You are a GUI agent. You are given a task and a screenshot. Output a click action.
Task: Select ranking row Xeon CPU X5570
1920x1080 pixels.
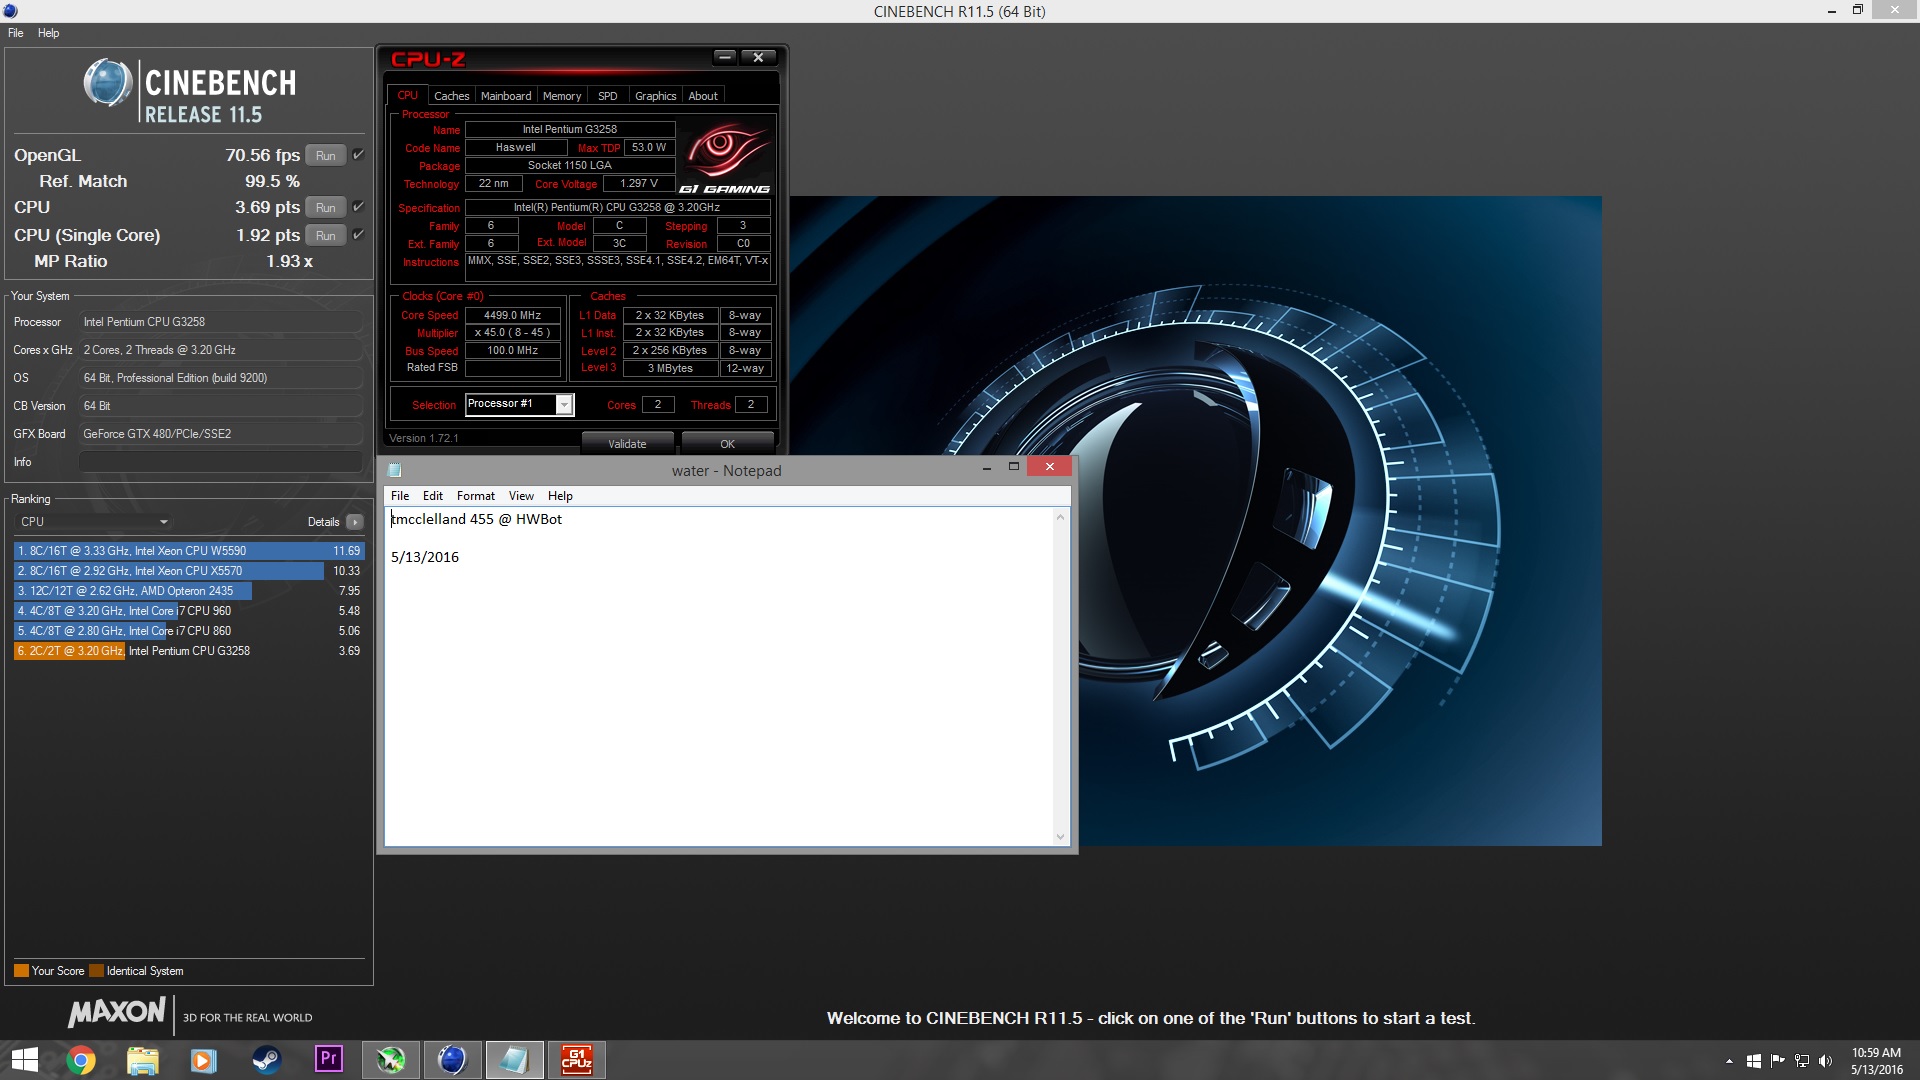point(189,571)
